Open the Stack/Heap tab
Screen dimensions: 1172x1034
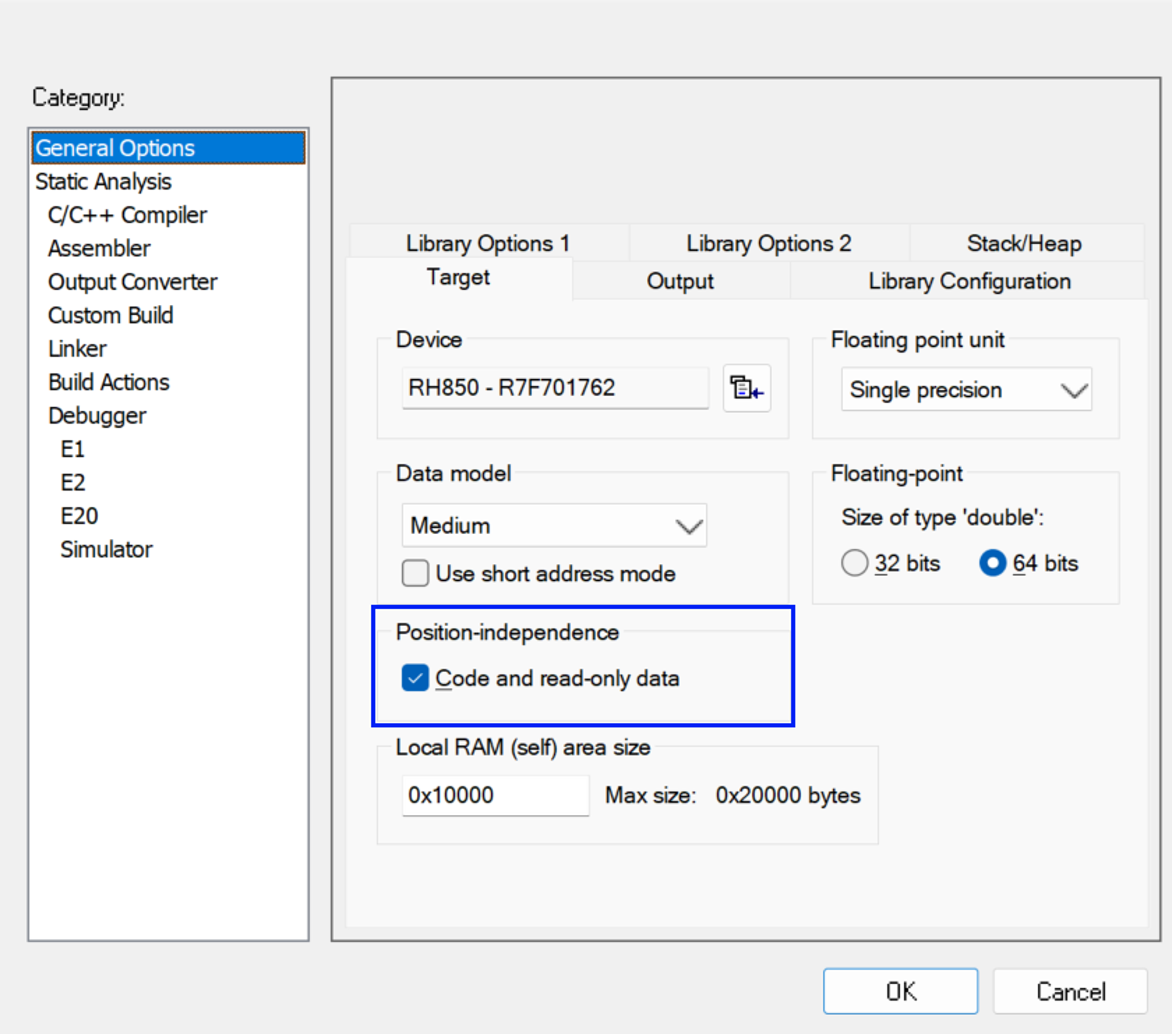(1026, 243)
